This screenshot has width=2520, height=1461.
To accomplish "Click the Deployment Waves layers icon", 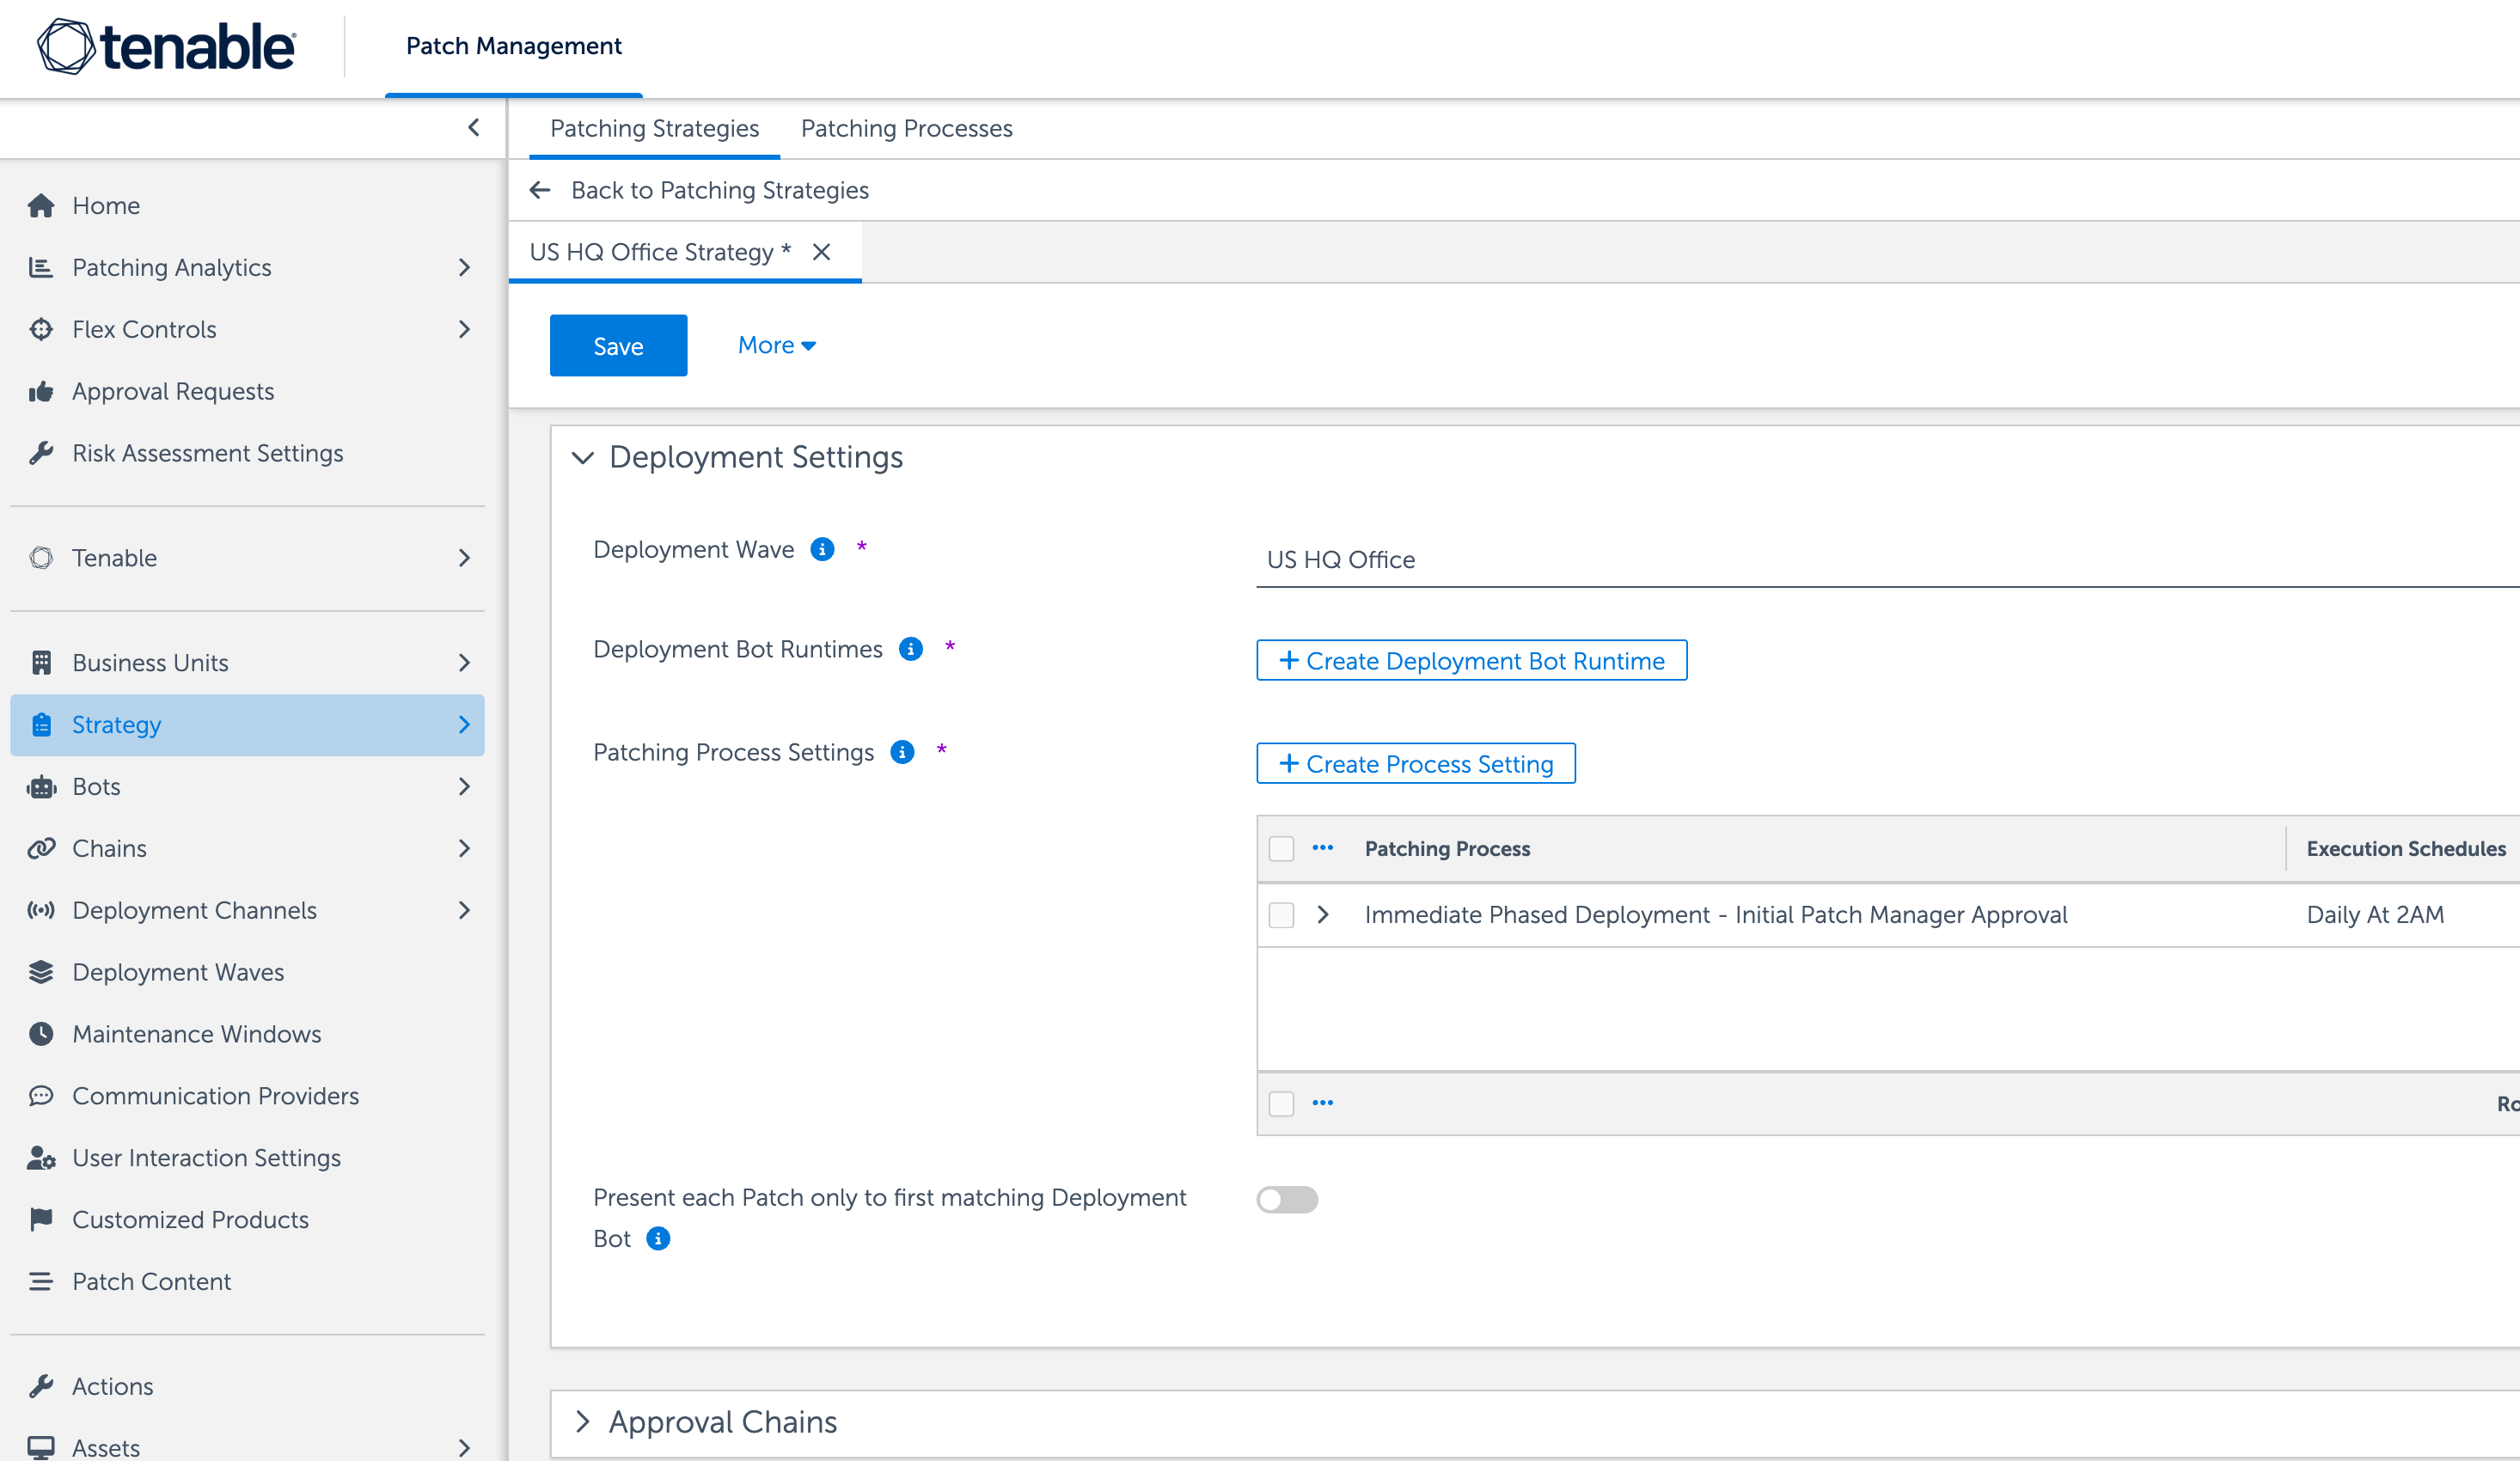I will [41, 971].
